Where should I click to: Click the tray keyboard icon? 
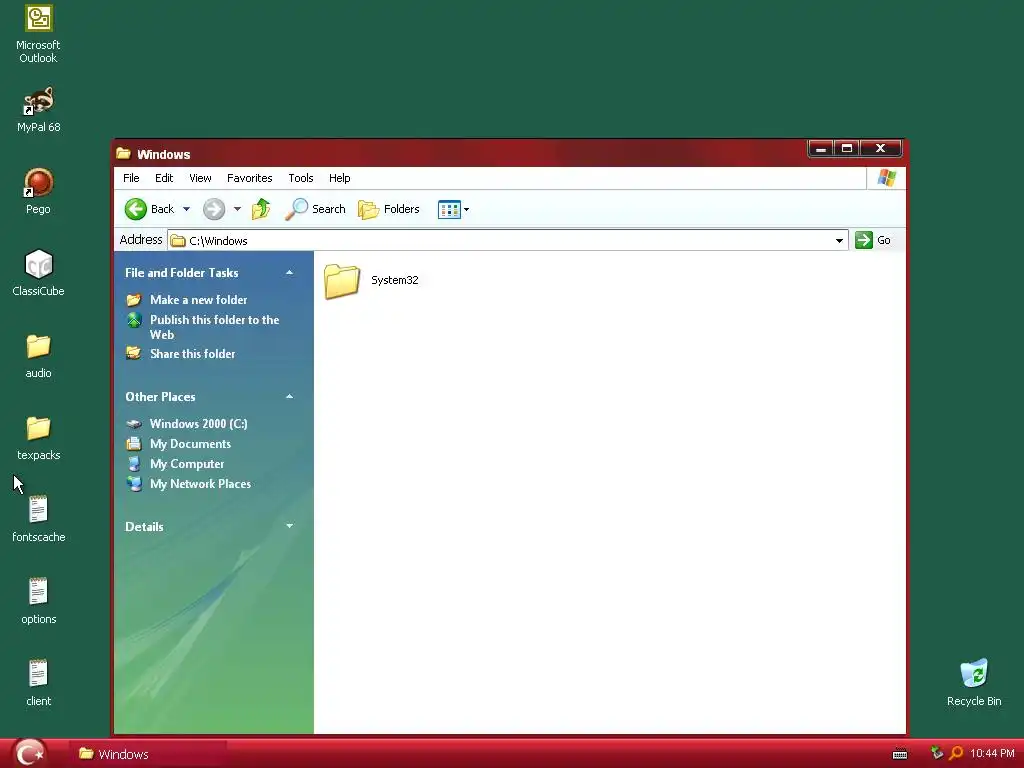(x=900, y=754)
